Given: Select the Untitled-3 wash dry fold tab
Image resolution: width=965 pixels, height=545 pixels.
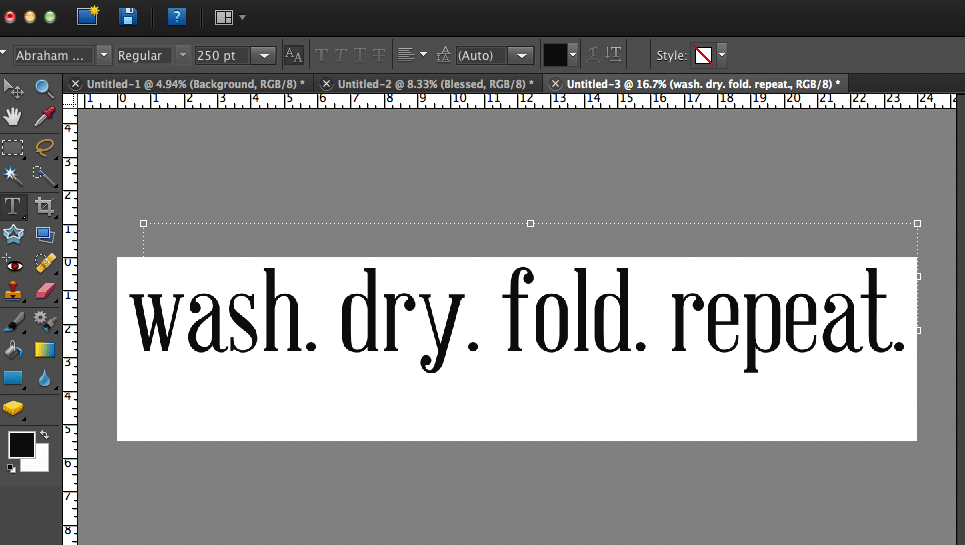Looking at the screenshot, I should coord(703,84).
